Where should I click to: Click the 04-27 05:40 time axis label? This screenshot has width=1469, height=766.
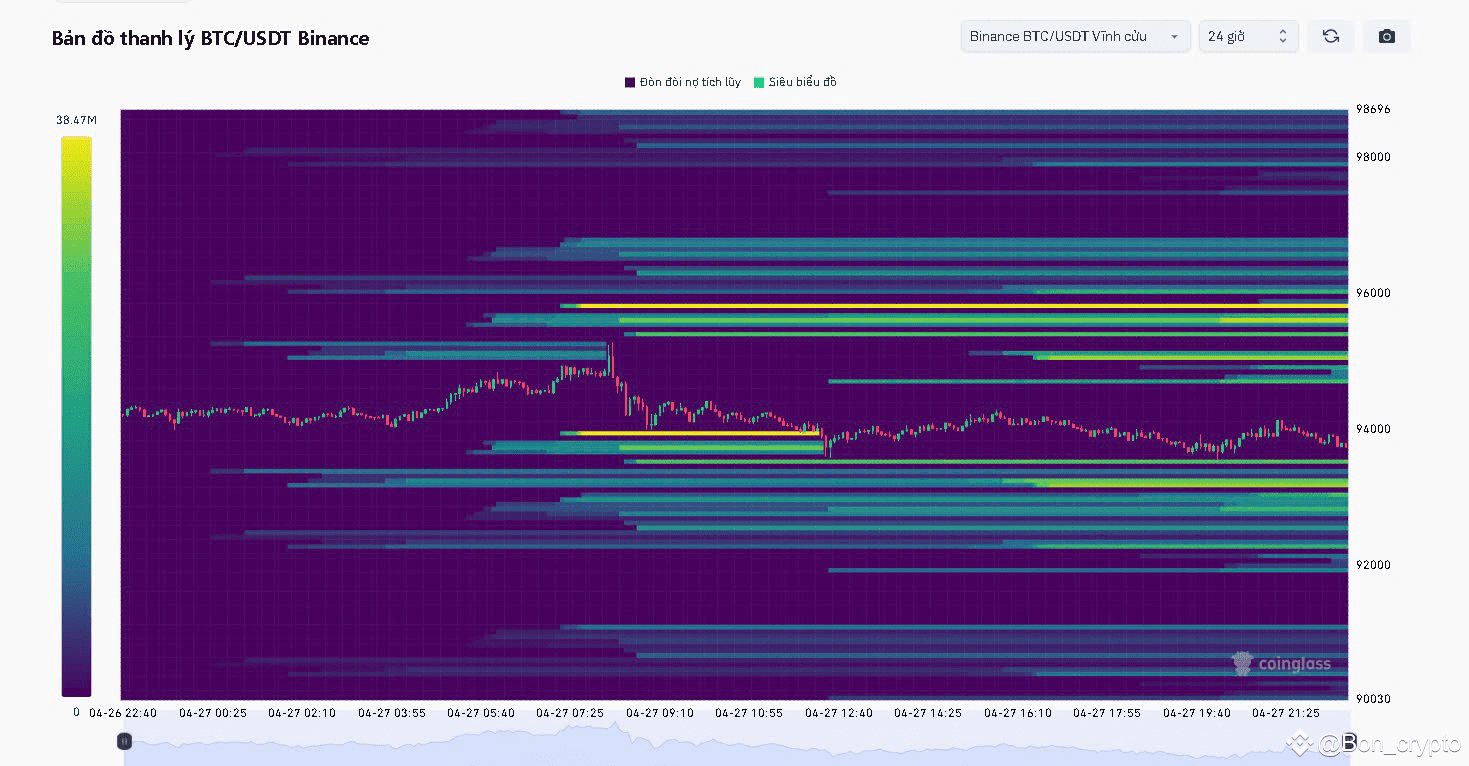(481, 713)
